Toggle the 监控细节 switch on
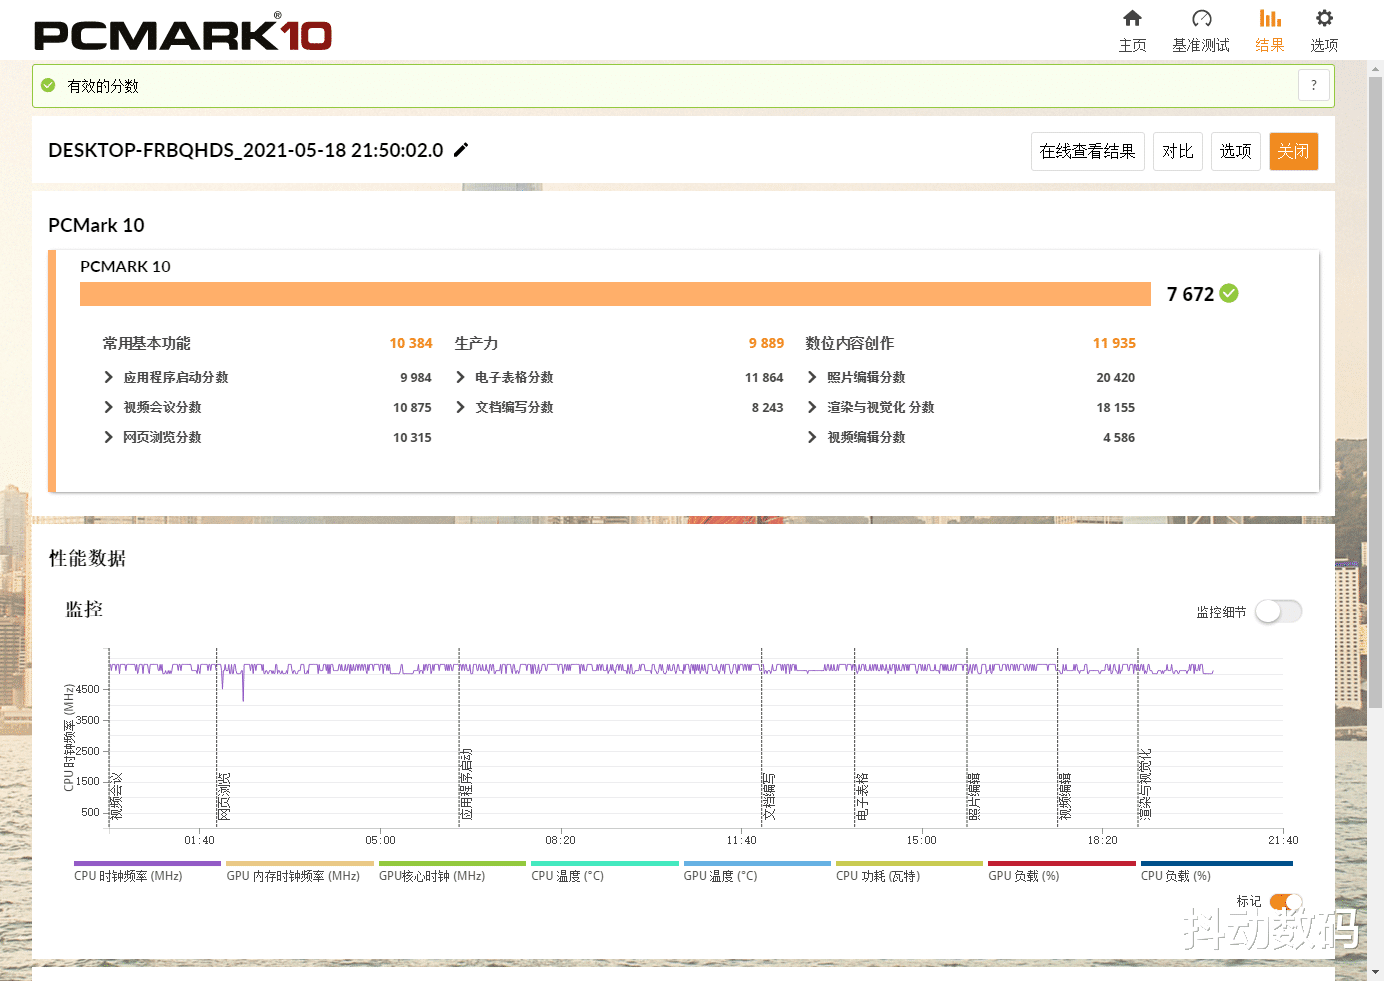Viewport: 1384px width, 981px height. coord(1279,611)
